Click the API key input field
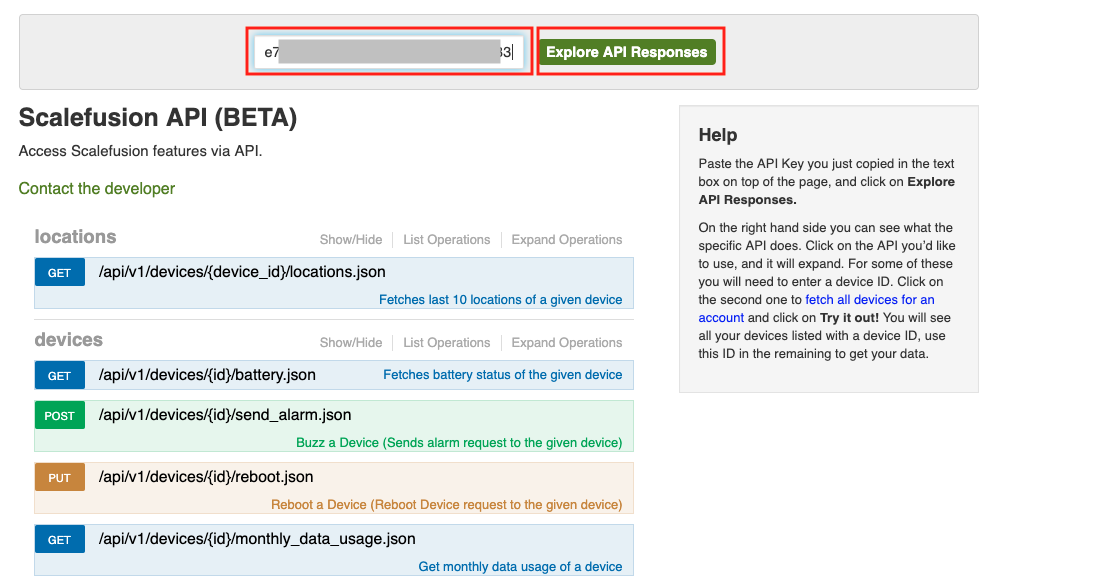Image resolution: width=1101 pixels, height=578 pixels. (389, 52)
